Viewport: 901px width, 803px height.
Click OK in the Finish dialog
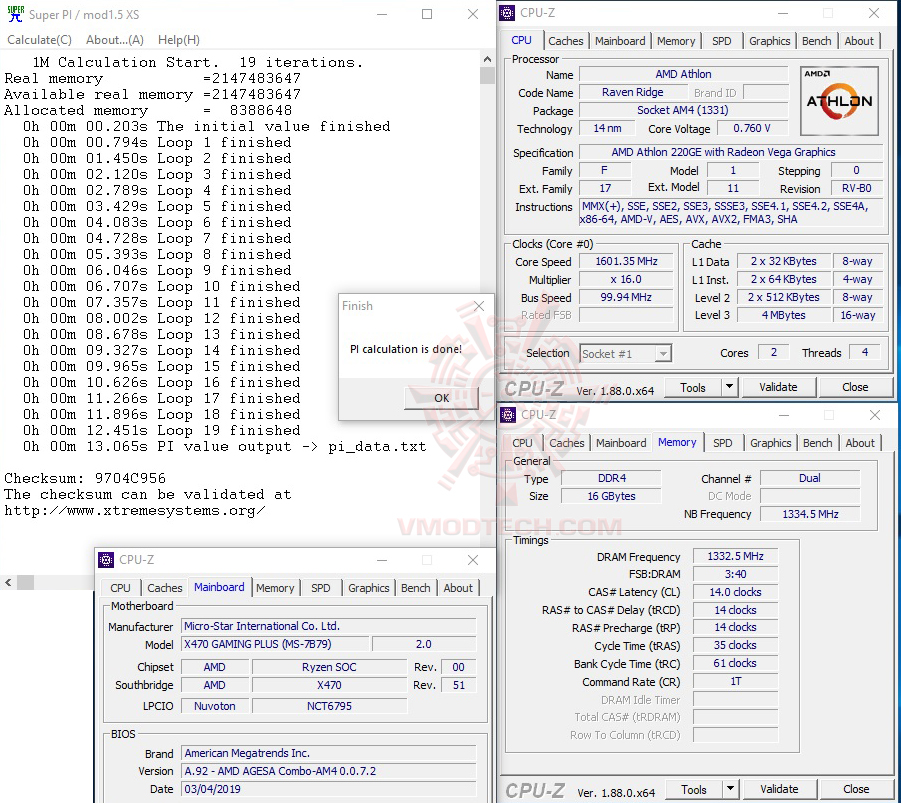(441, 398)
